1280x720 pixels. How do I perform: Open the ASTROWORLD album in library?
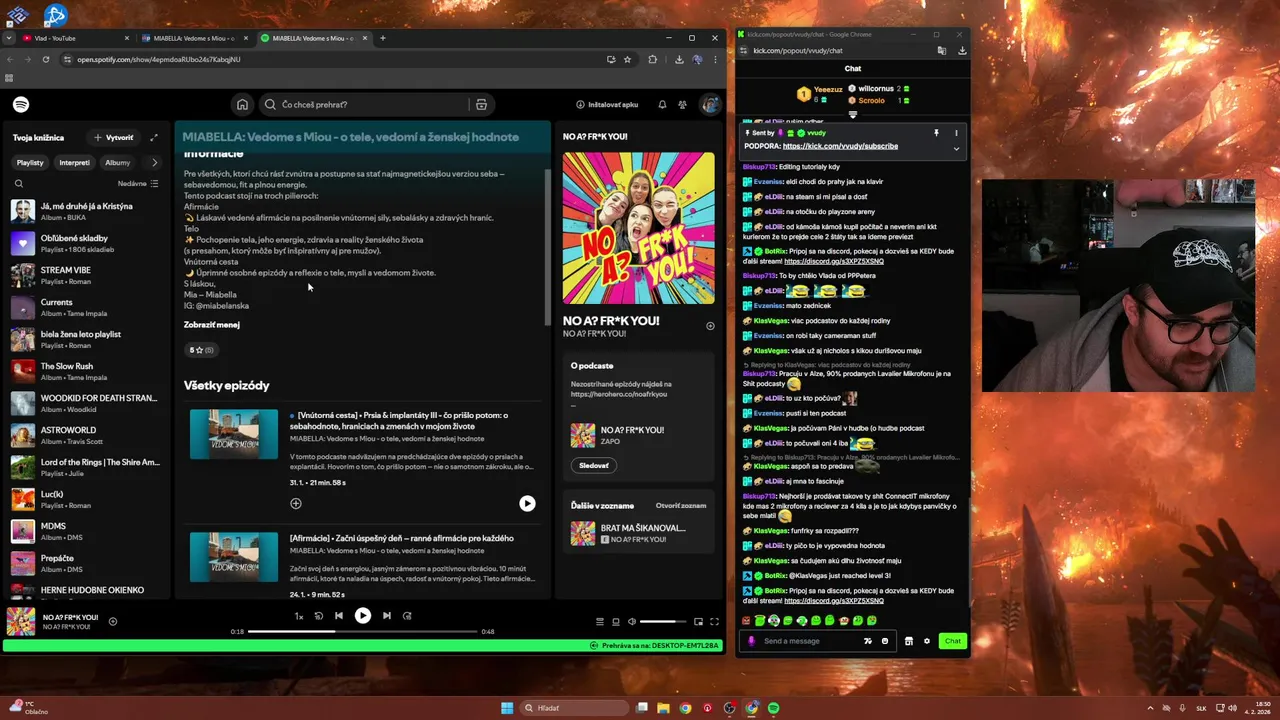pyautogui.click(x=85, y=435)
